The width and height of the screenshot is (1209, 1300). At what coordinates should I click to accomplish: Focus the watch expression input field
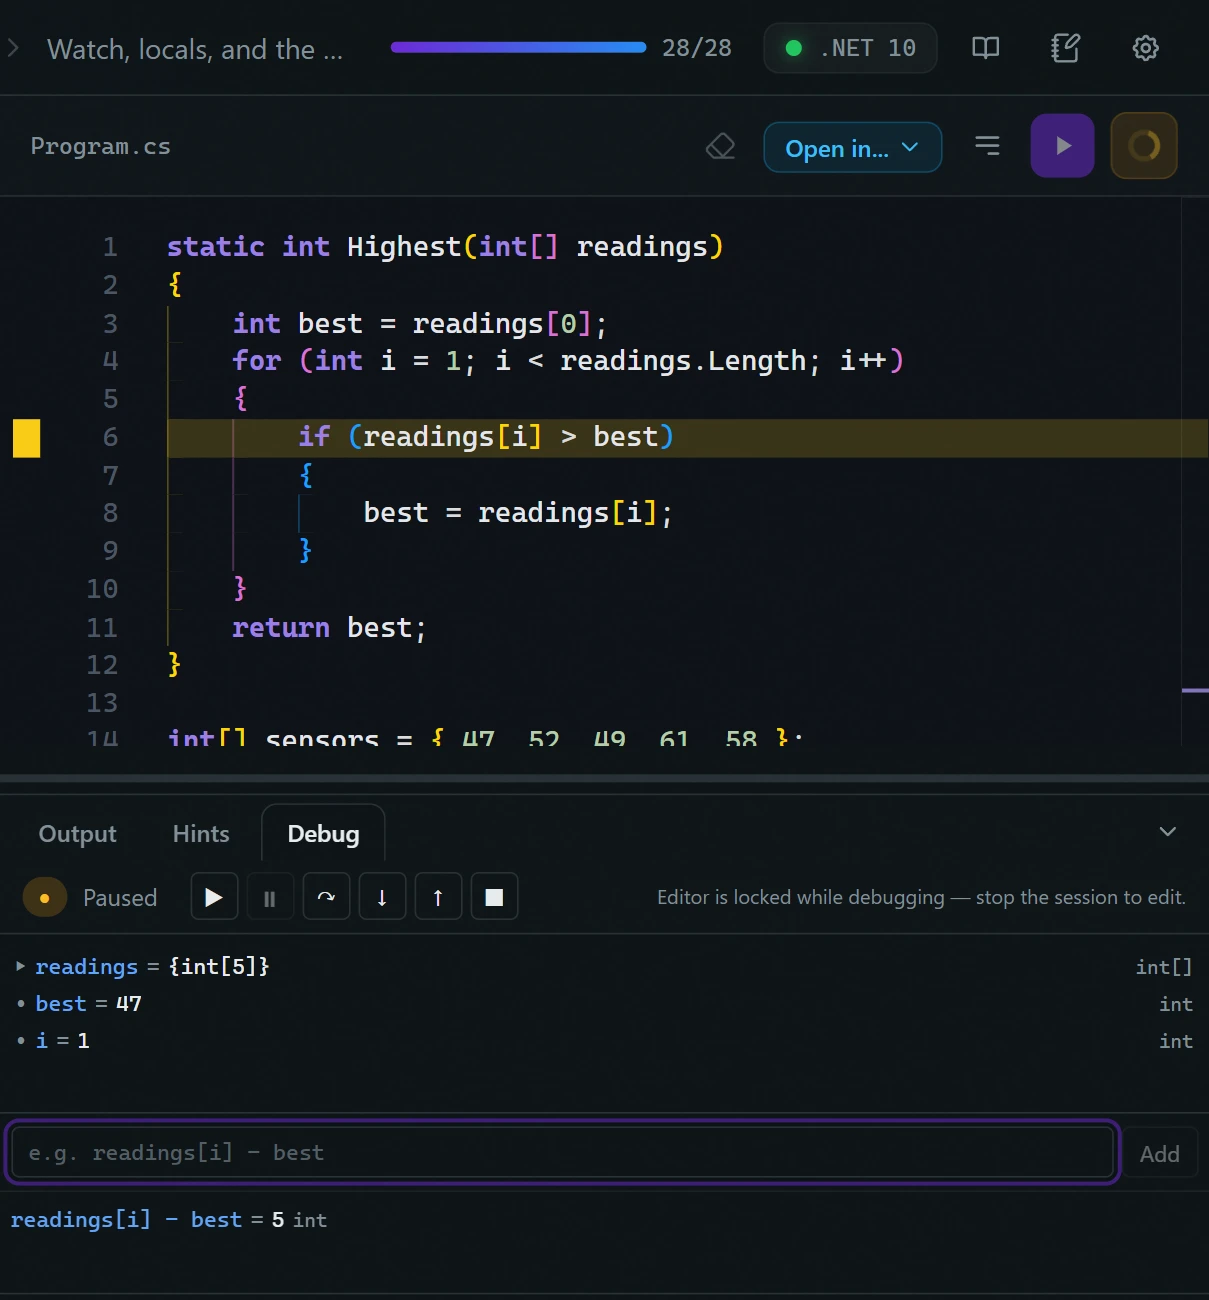pos(562,1153)
